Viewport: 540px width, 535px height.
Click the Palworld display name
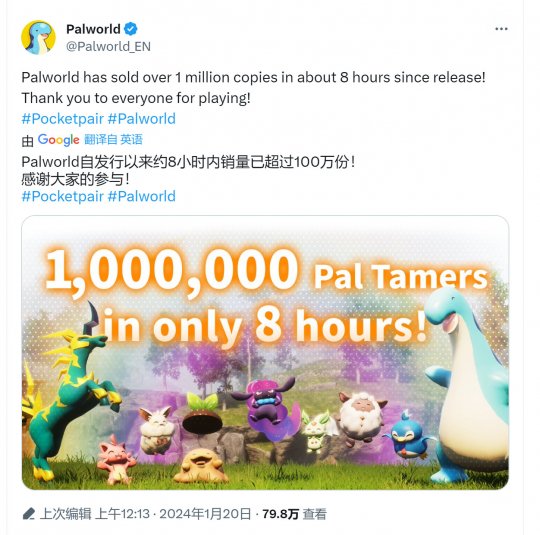click(x=93, y=29)
